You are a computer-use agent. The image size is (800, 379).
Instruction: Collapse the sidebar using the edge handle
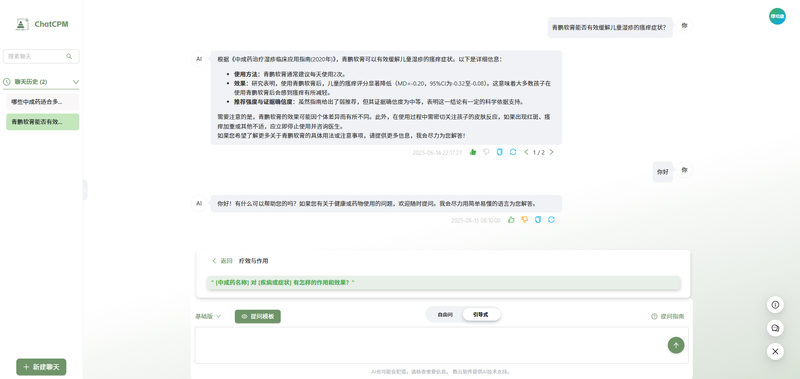85,190
